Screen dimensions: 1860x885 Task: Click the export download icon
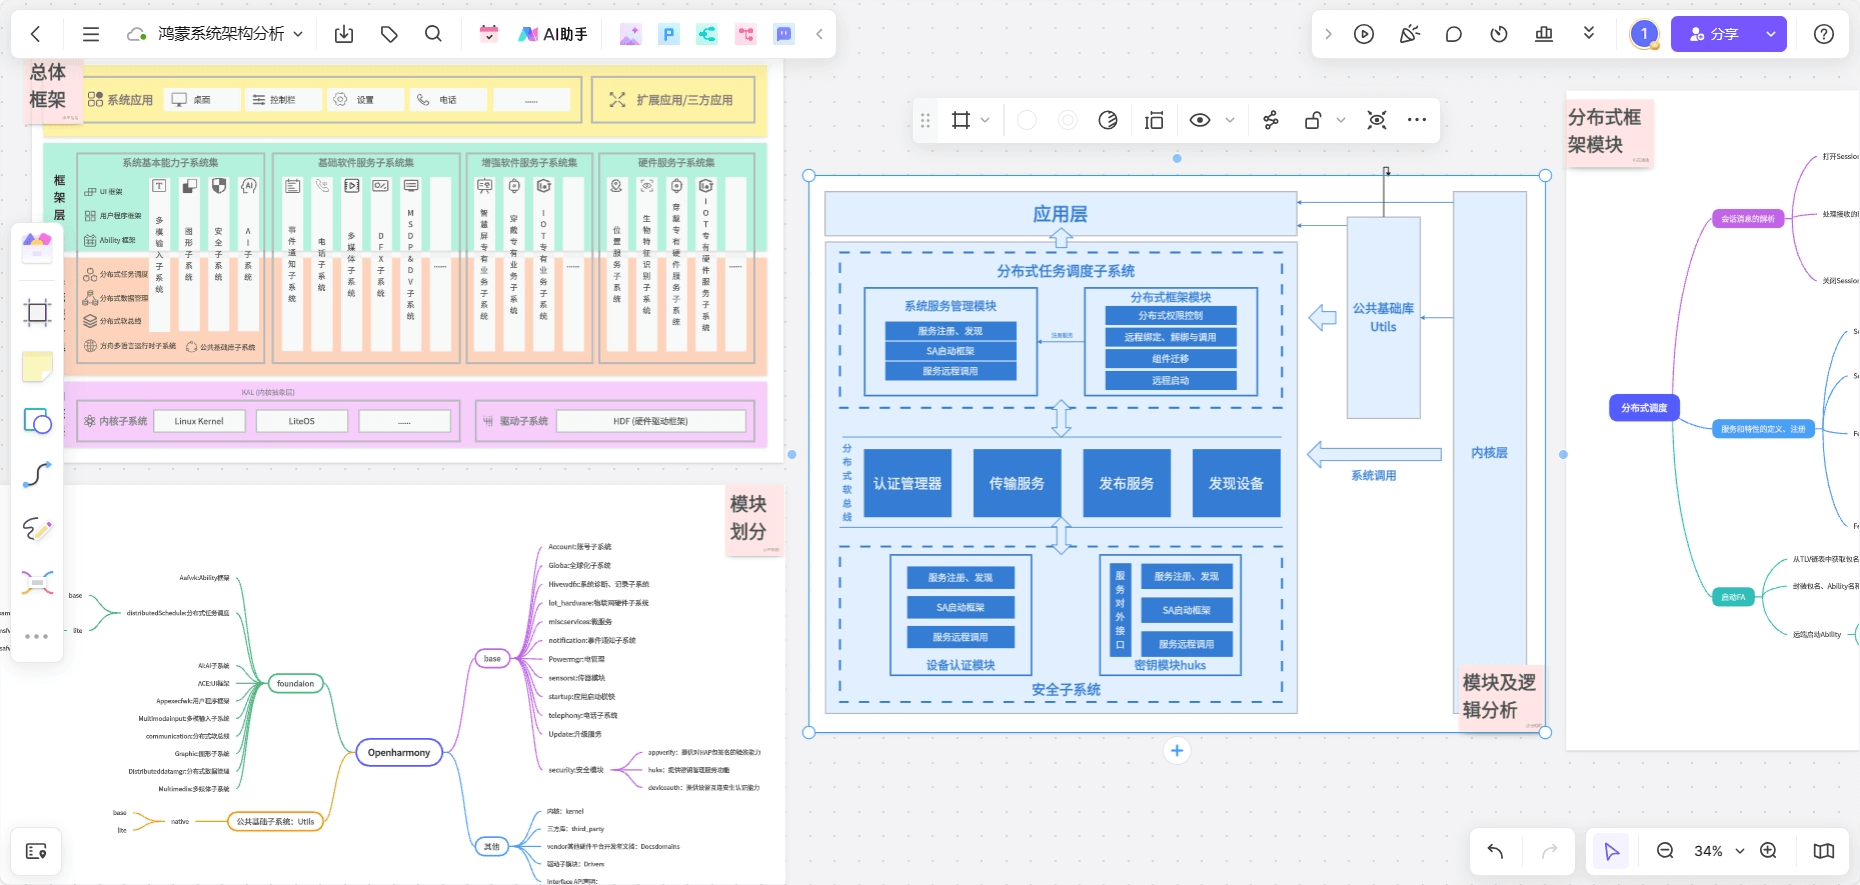tap(344, 34)
